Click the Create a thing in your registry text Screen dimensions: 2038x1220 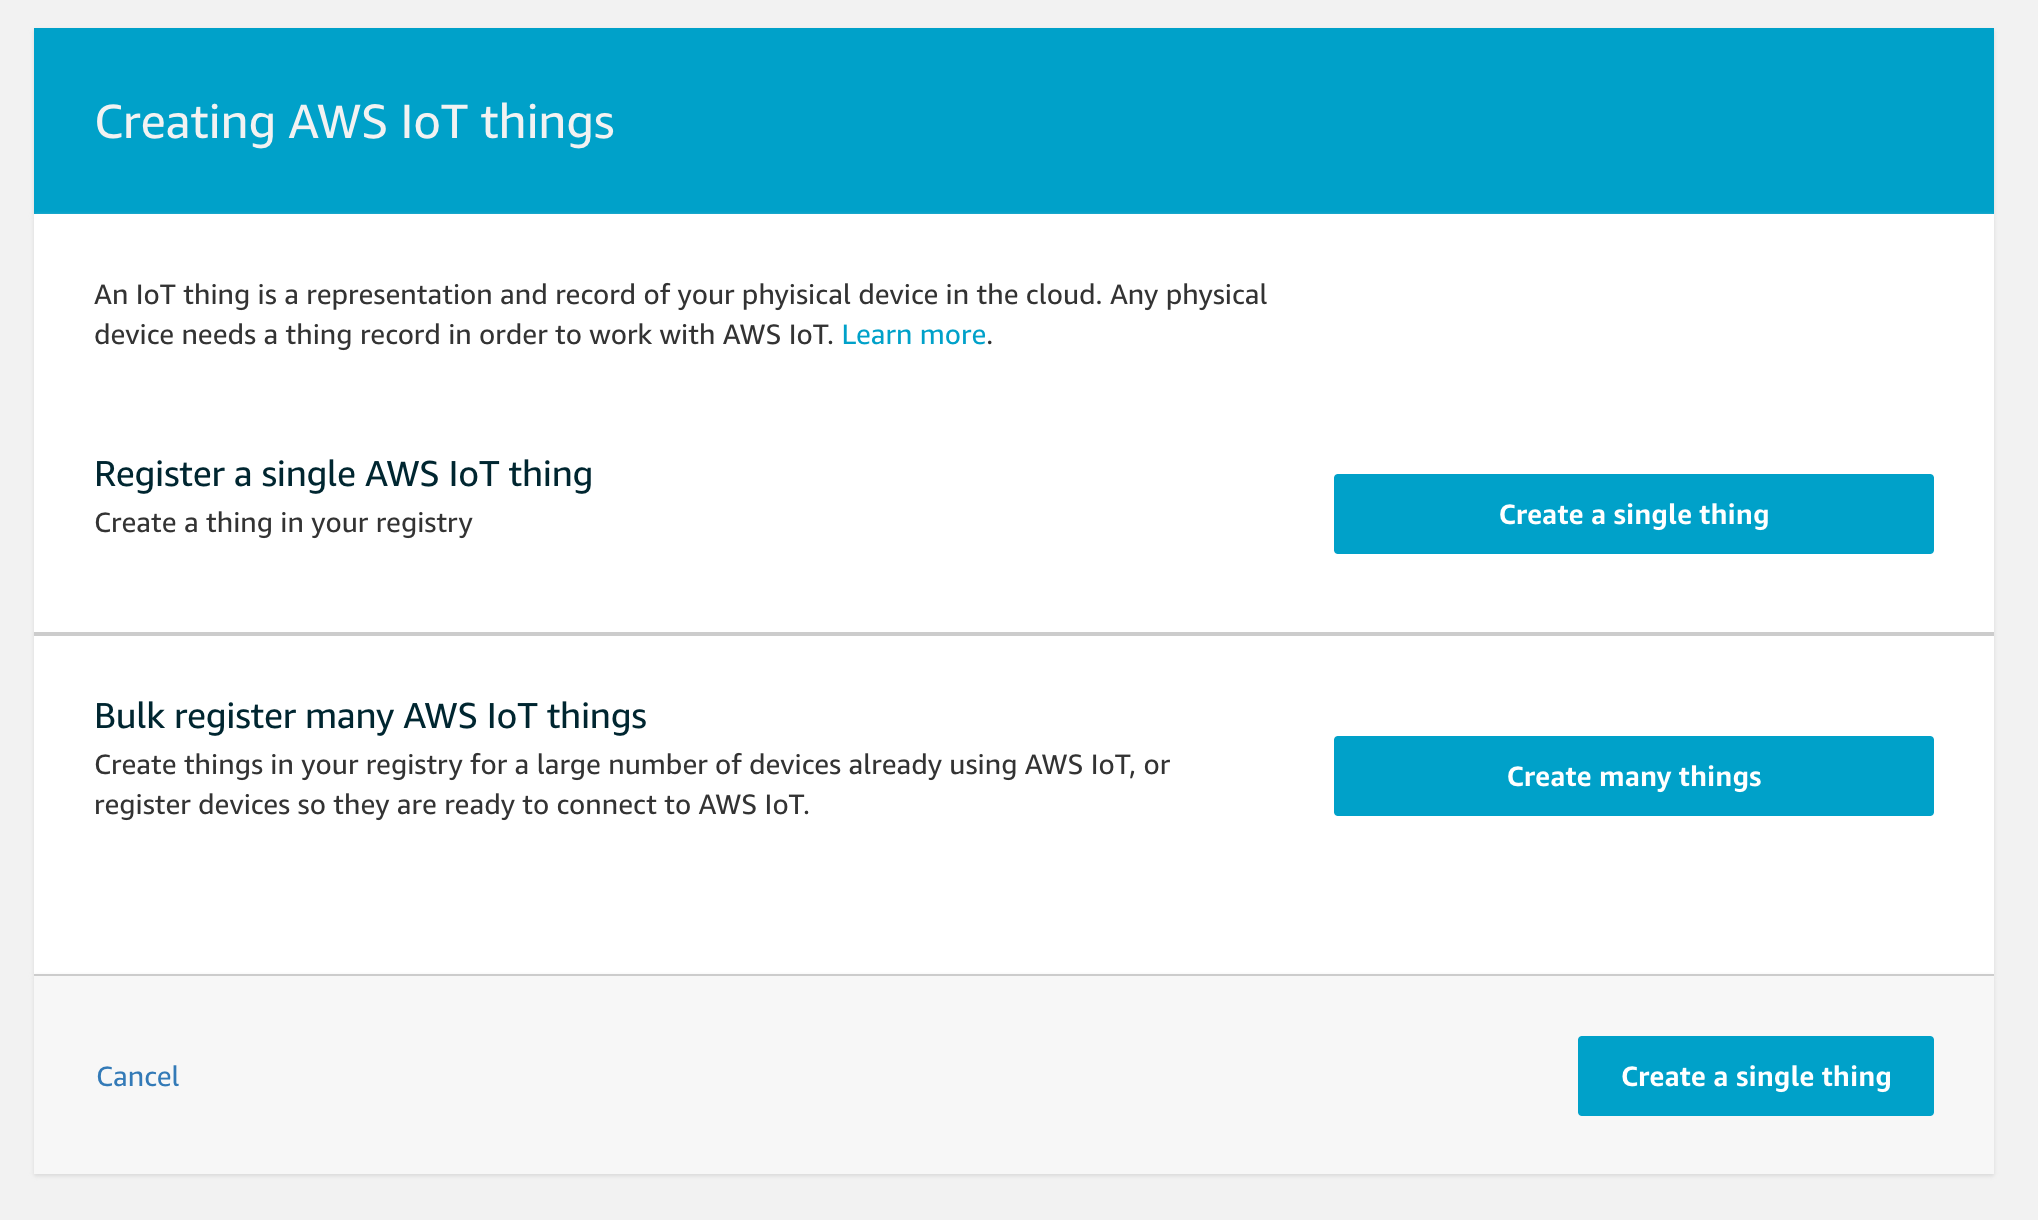[283, 523]
